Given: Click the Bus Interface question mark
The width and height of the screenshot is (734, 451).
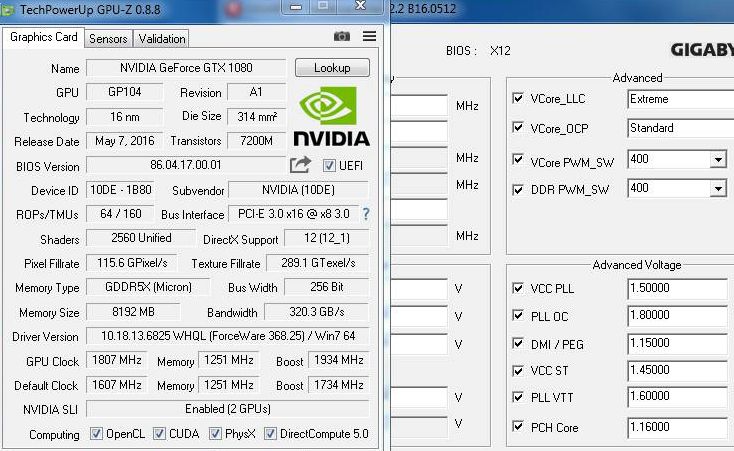Looking at the screenshot, I should pyautogui.click(x=366, y=214).
